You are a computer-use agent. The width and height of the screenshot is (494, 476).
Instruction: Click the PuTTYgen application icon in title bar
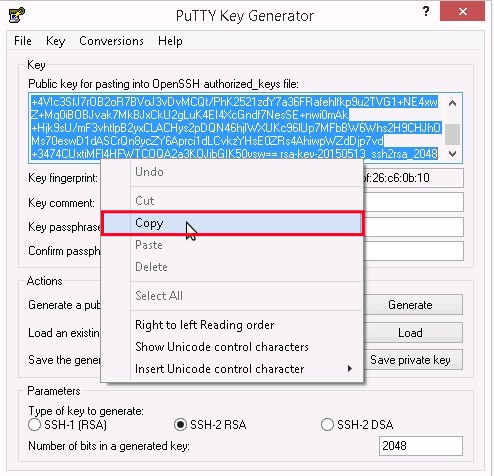tap(17, 15)
